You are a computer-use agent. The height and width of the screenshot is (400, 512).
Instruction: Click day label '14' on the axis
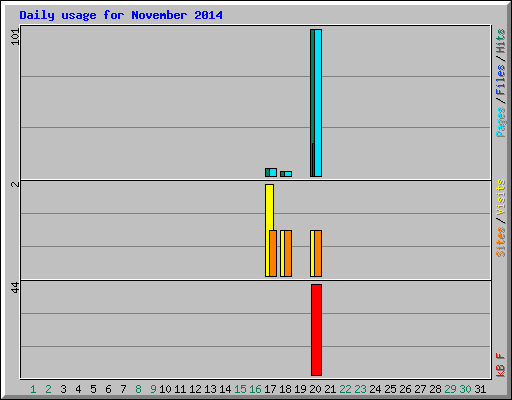click(225, 389)
